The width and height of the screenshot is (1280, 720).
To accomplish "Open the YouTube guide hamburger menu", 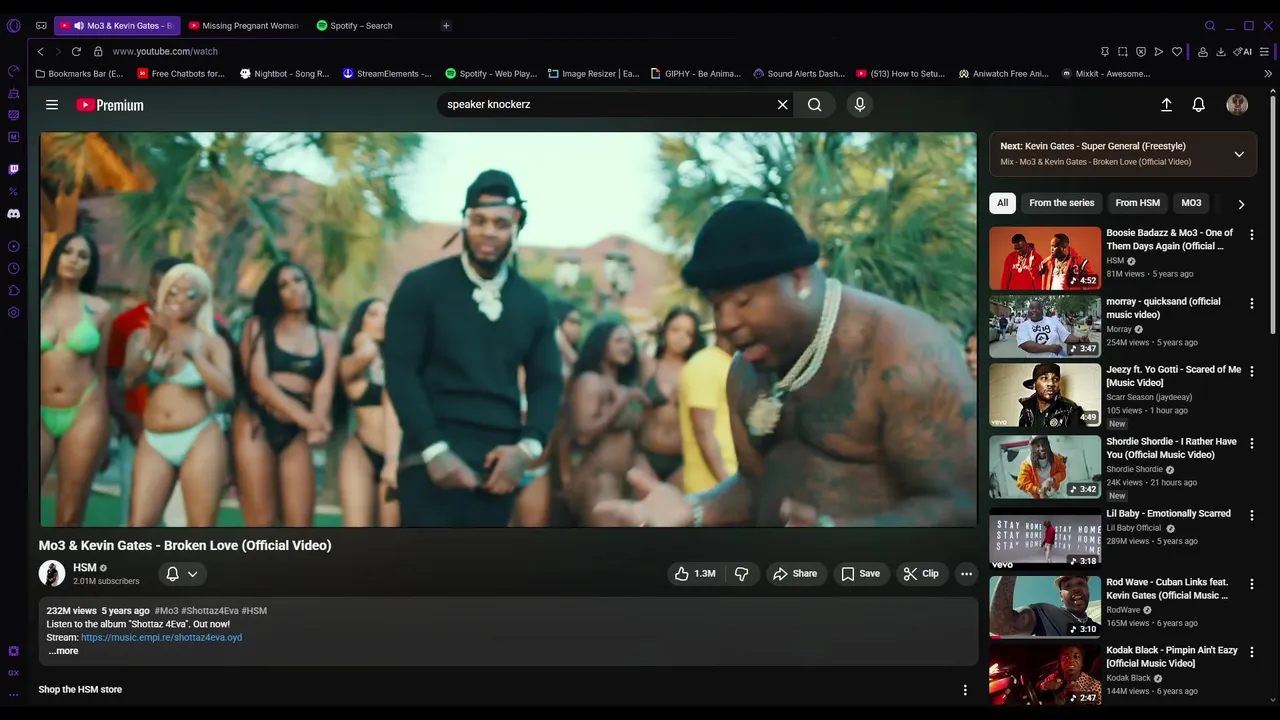I will (x=52, y=104).
